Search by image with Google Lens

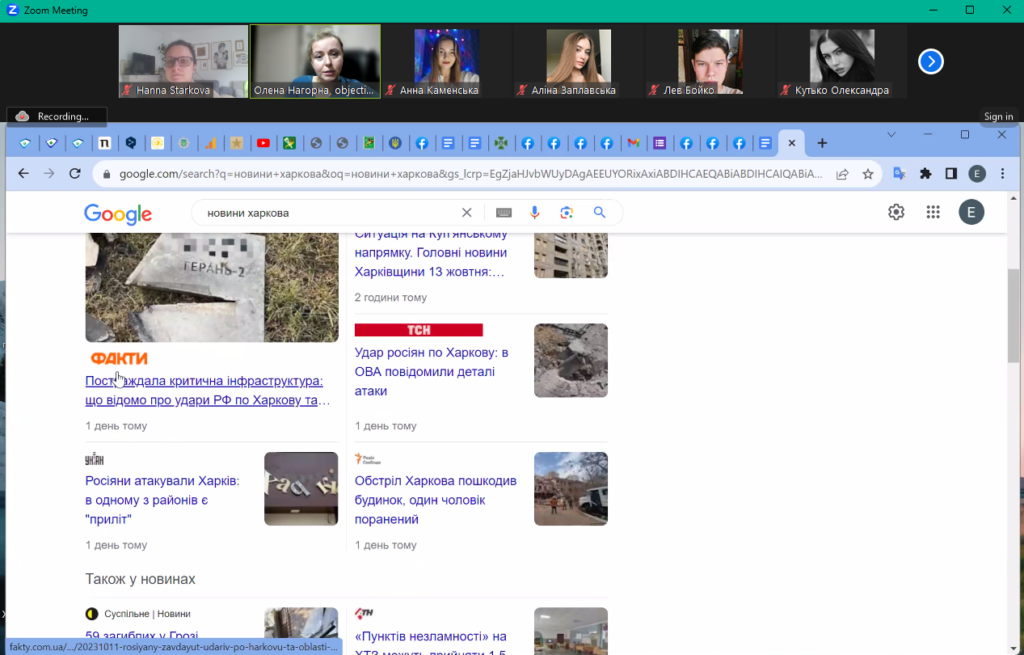pyautogui.click(x=566, y=213)
